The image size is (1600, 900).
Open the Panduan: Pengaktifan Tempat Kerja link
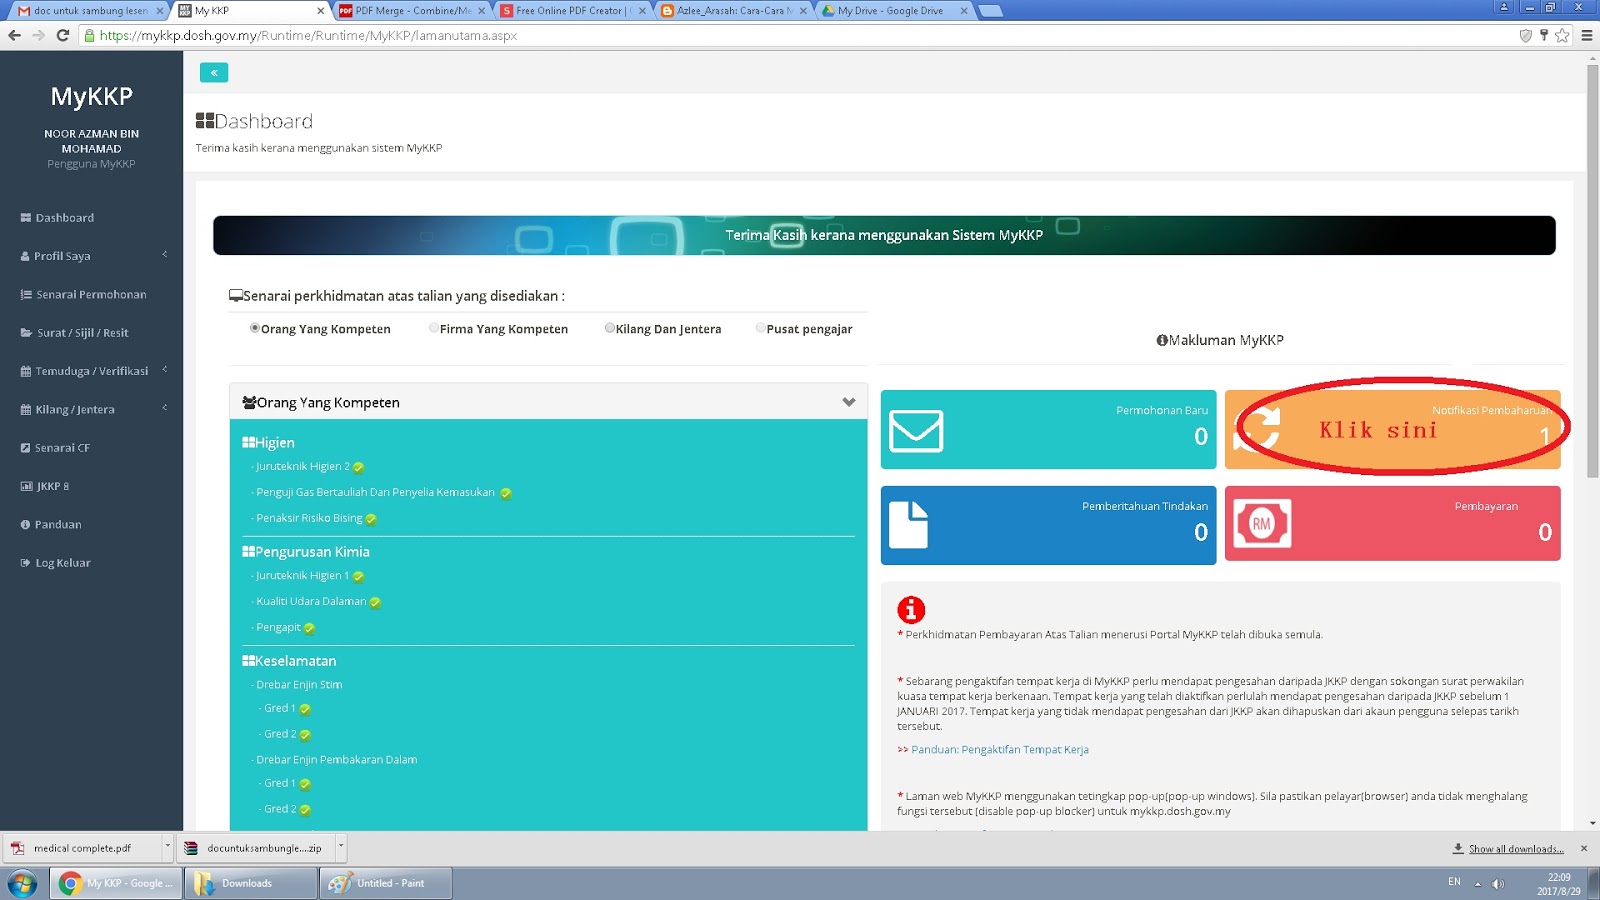[1000, 750]
